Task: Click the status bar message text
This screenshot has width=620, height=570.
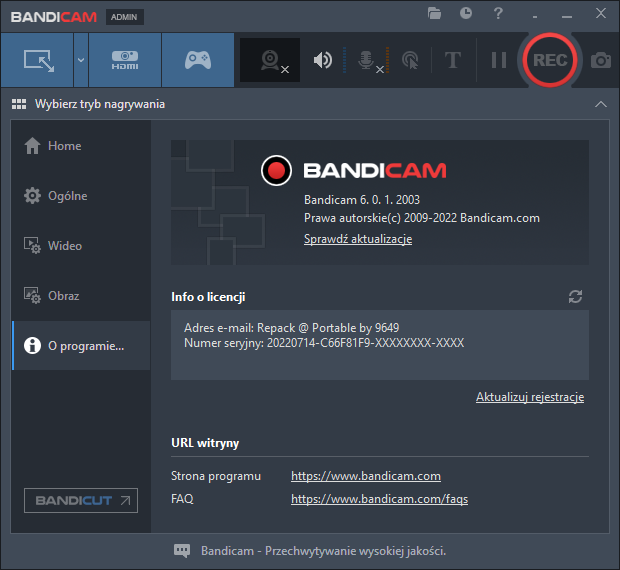Action: pos(323,551)
